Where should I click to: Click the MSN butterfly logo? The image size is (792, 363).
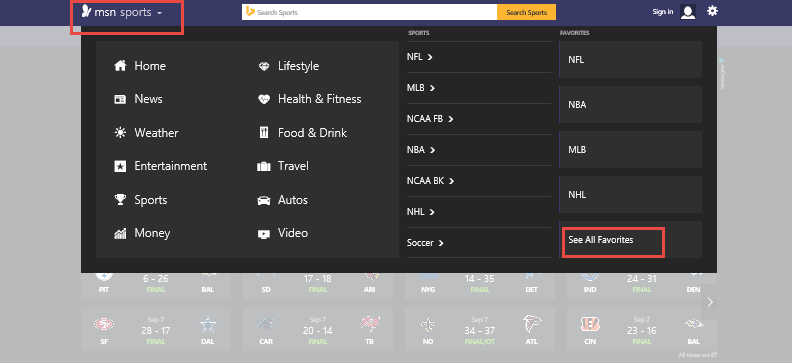point(86,11)
